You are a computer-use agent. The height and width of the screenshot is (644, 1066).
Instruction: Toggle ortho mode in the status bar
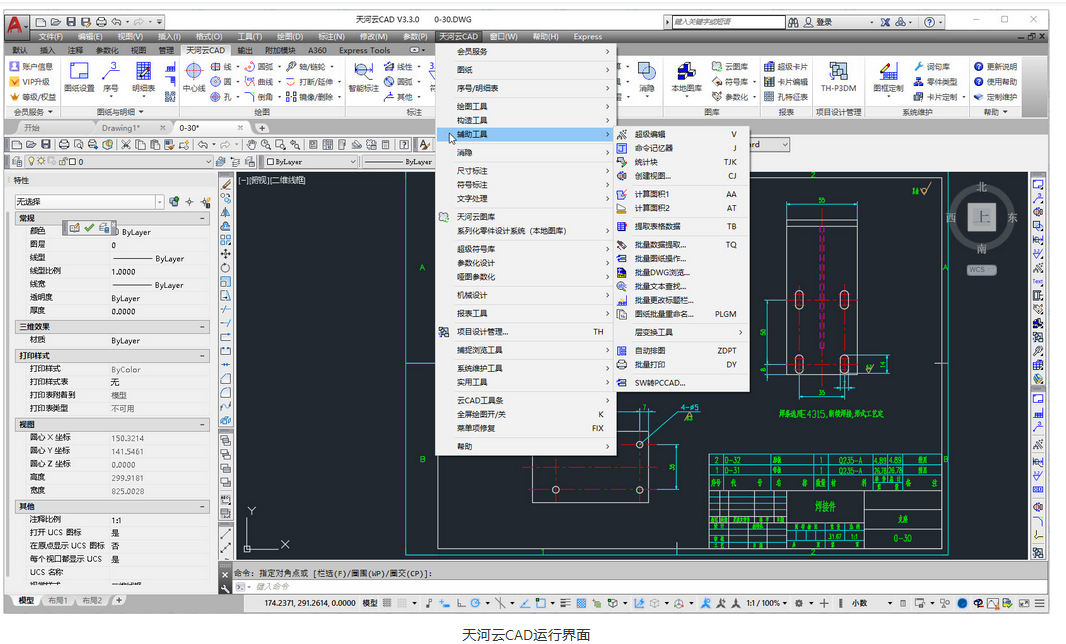point(461,603)
